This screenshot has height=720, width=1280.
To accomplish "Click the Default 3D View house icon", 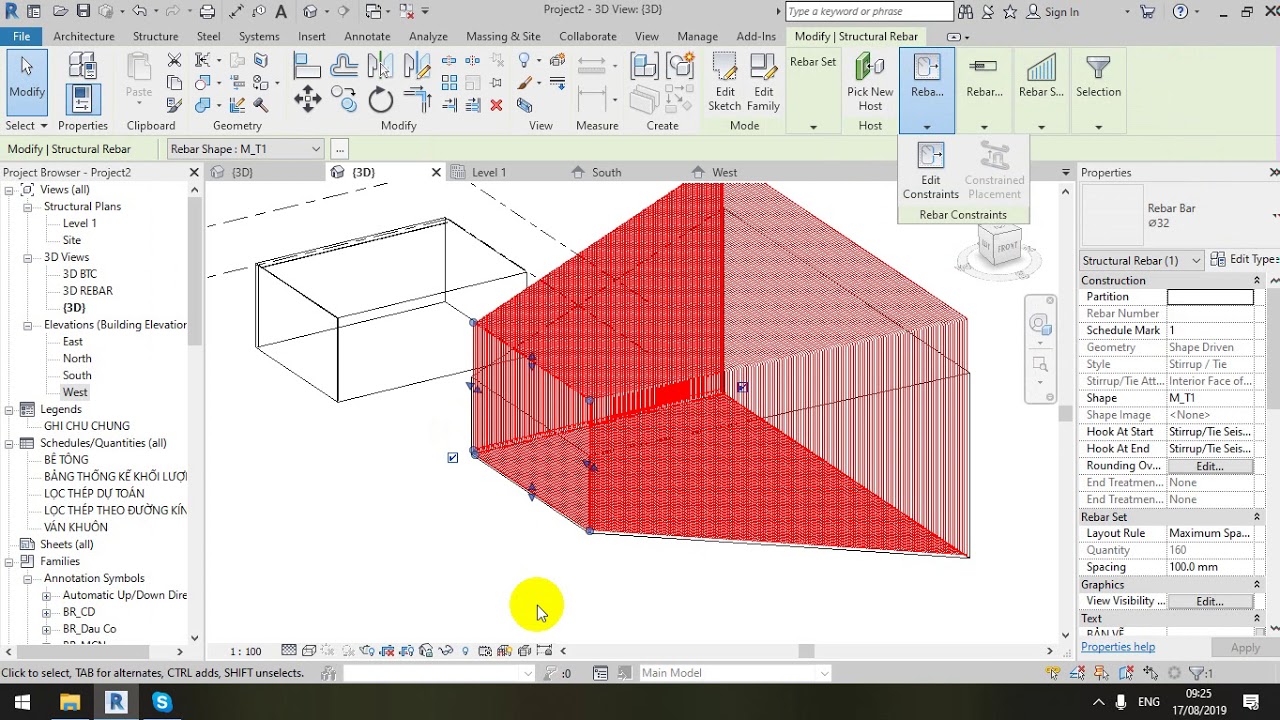I will 311,12.
